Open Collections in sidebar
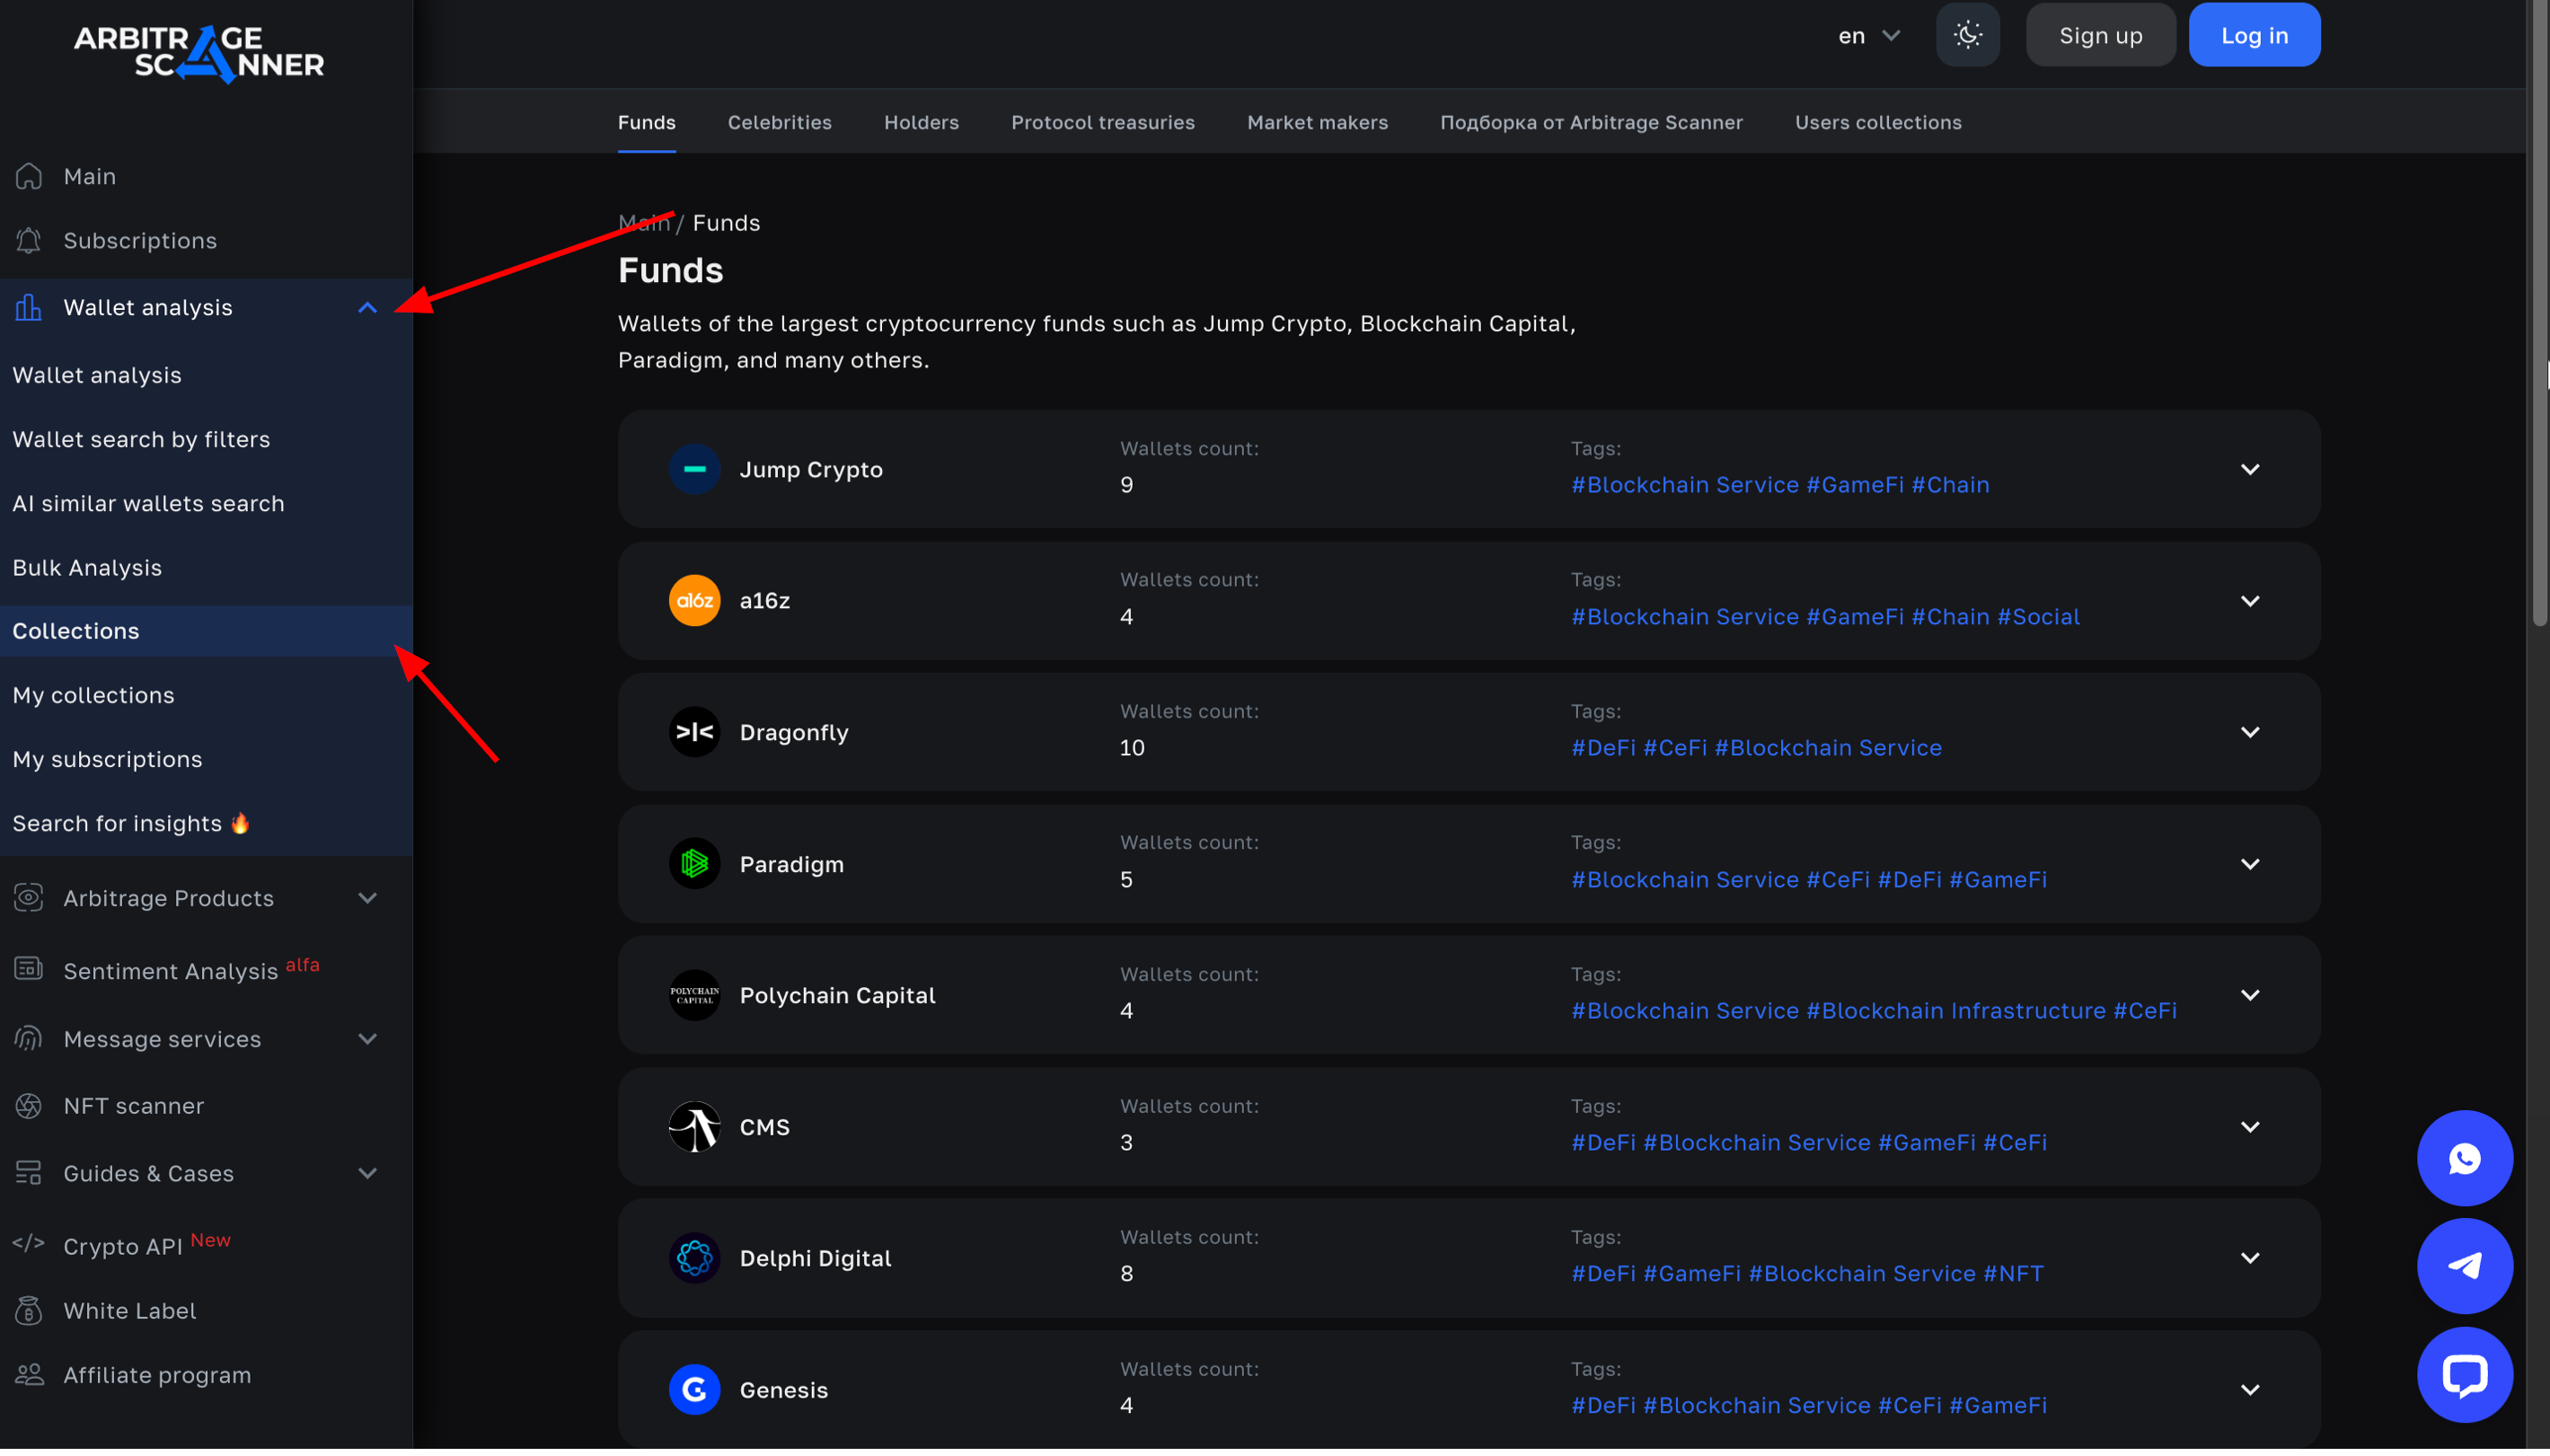The height and width of the screenshot is (1456, 2550). click(206, 631)
